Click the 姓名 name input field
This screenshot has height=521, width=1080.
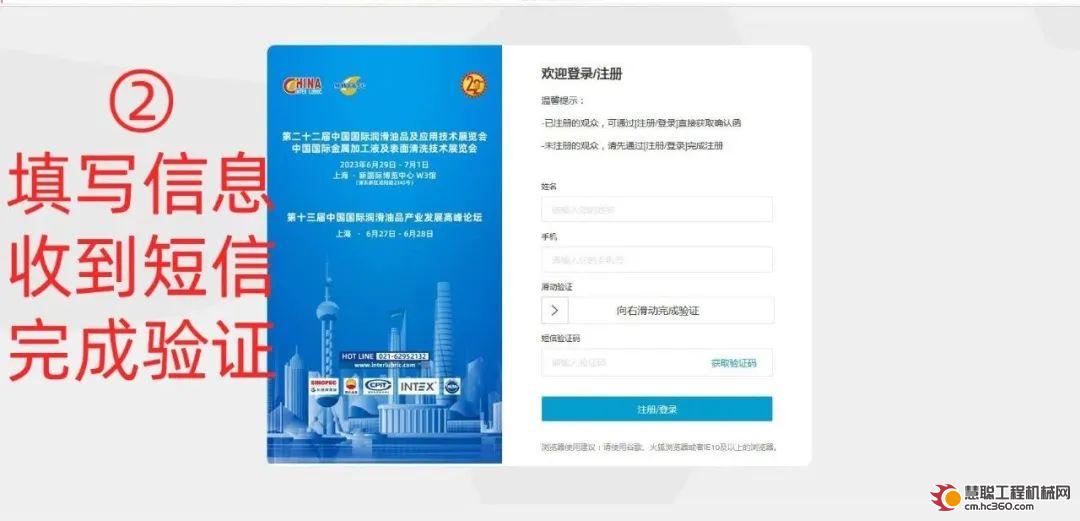(x=656, y=210)
